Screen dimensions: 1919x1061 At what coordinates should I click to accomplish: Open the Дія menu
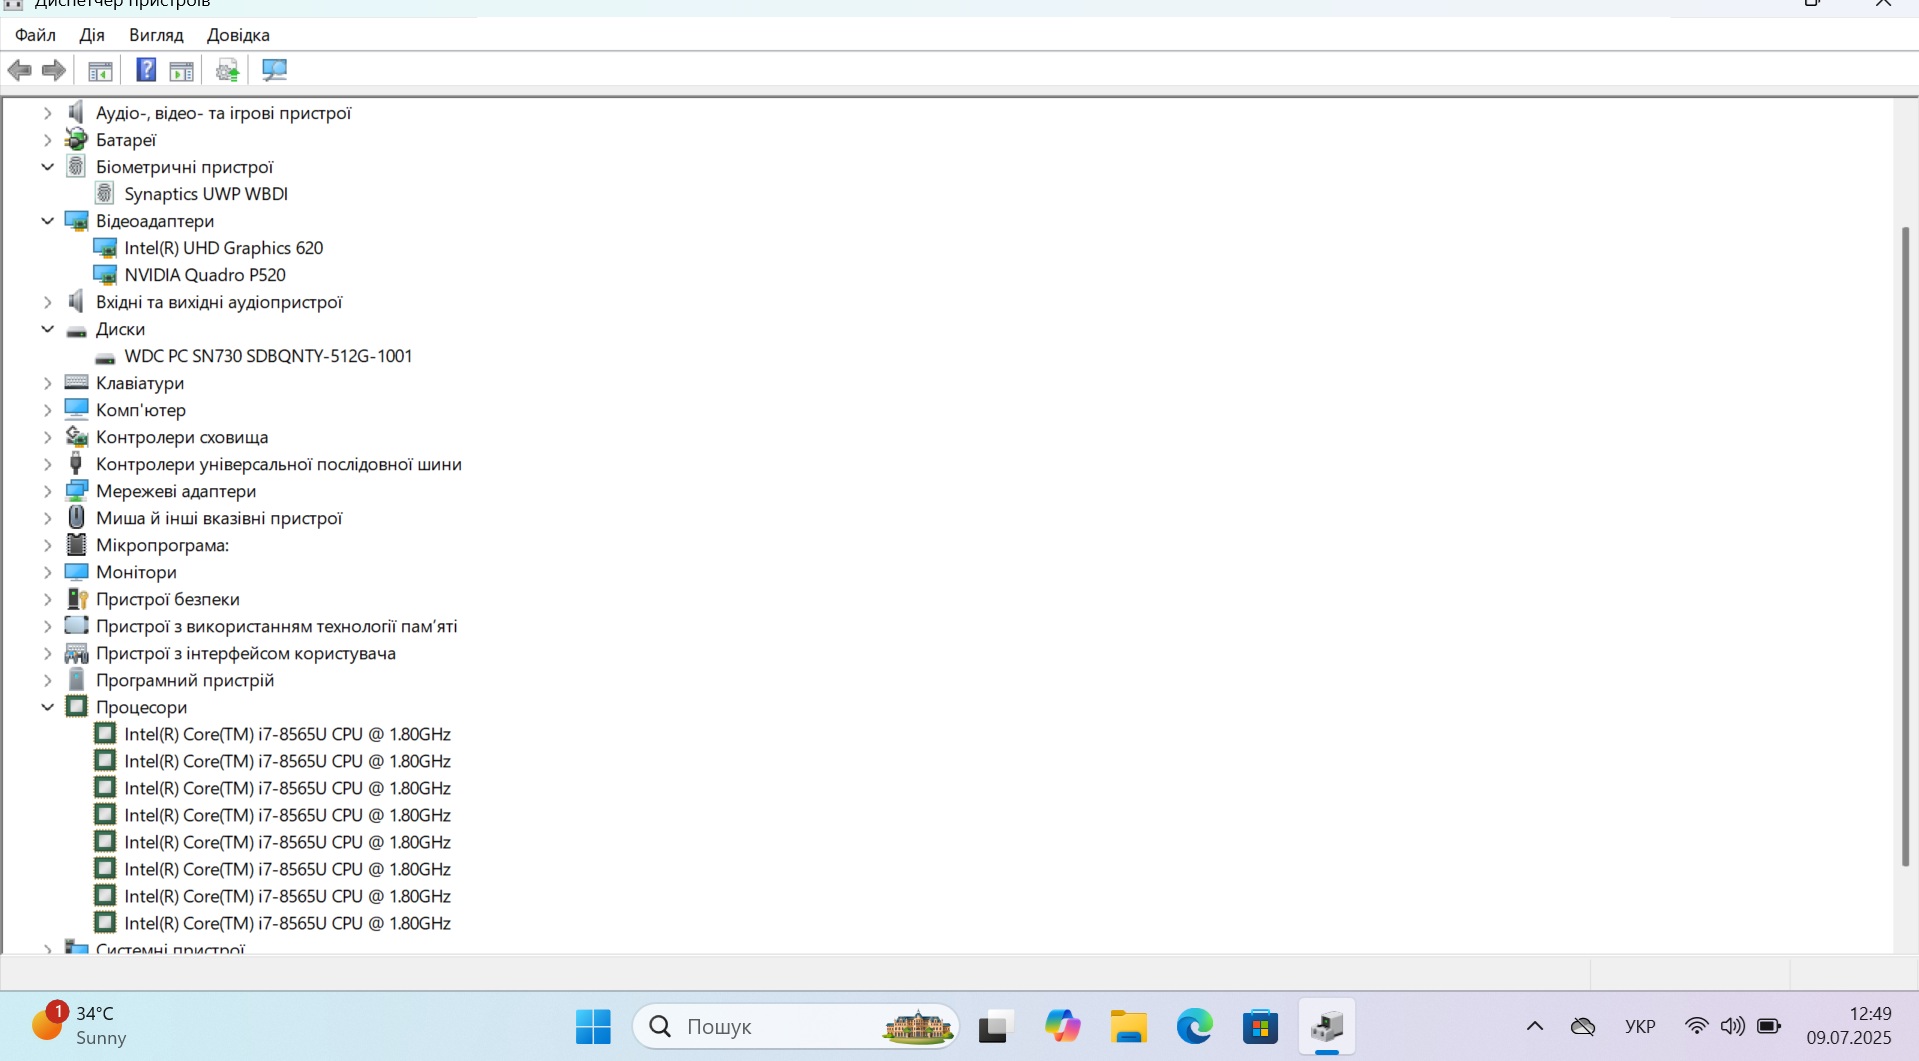[92, 35]
